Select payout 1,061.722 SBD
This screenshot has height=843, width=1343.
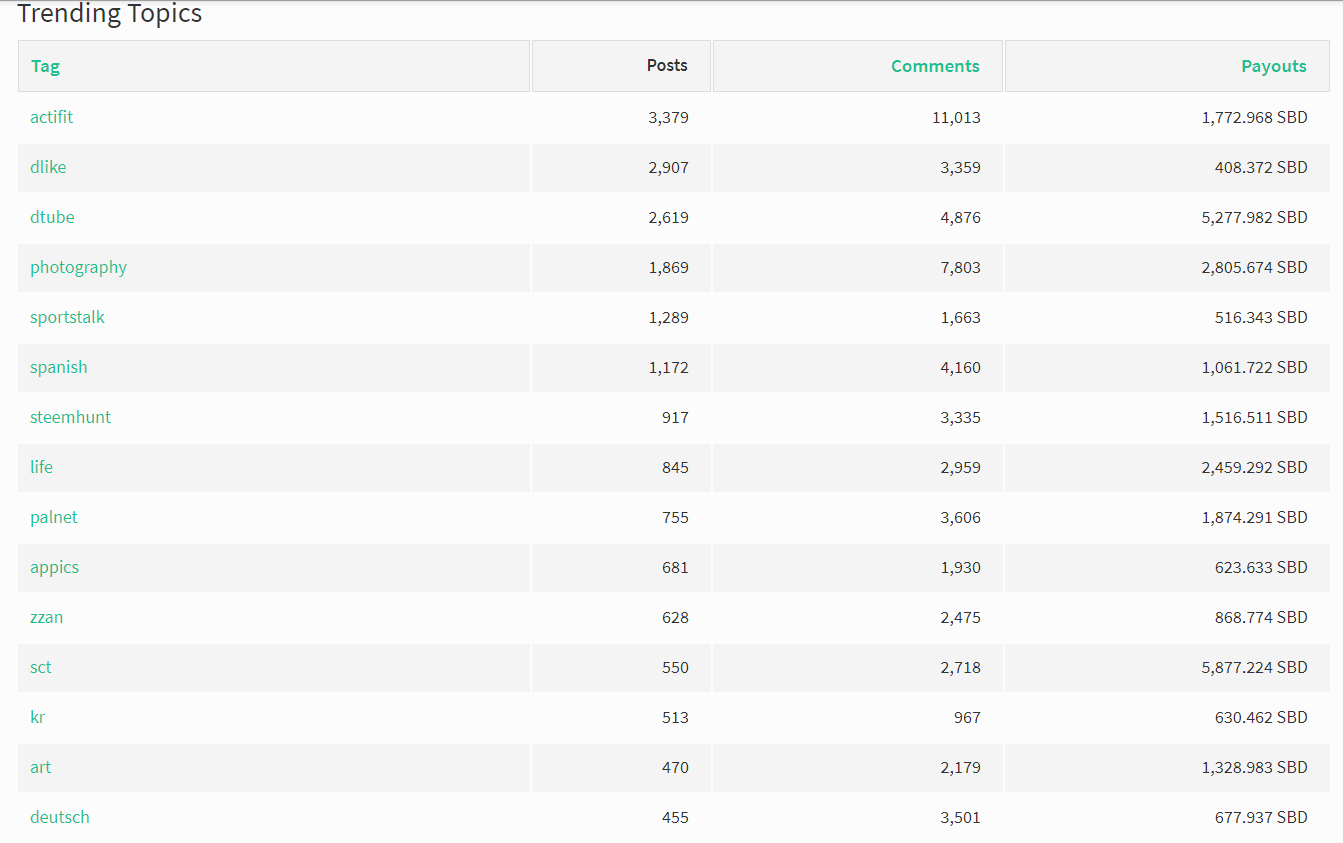(1254, 367)
